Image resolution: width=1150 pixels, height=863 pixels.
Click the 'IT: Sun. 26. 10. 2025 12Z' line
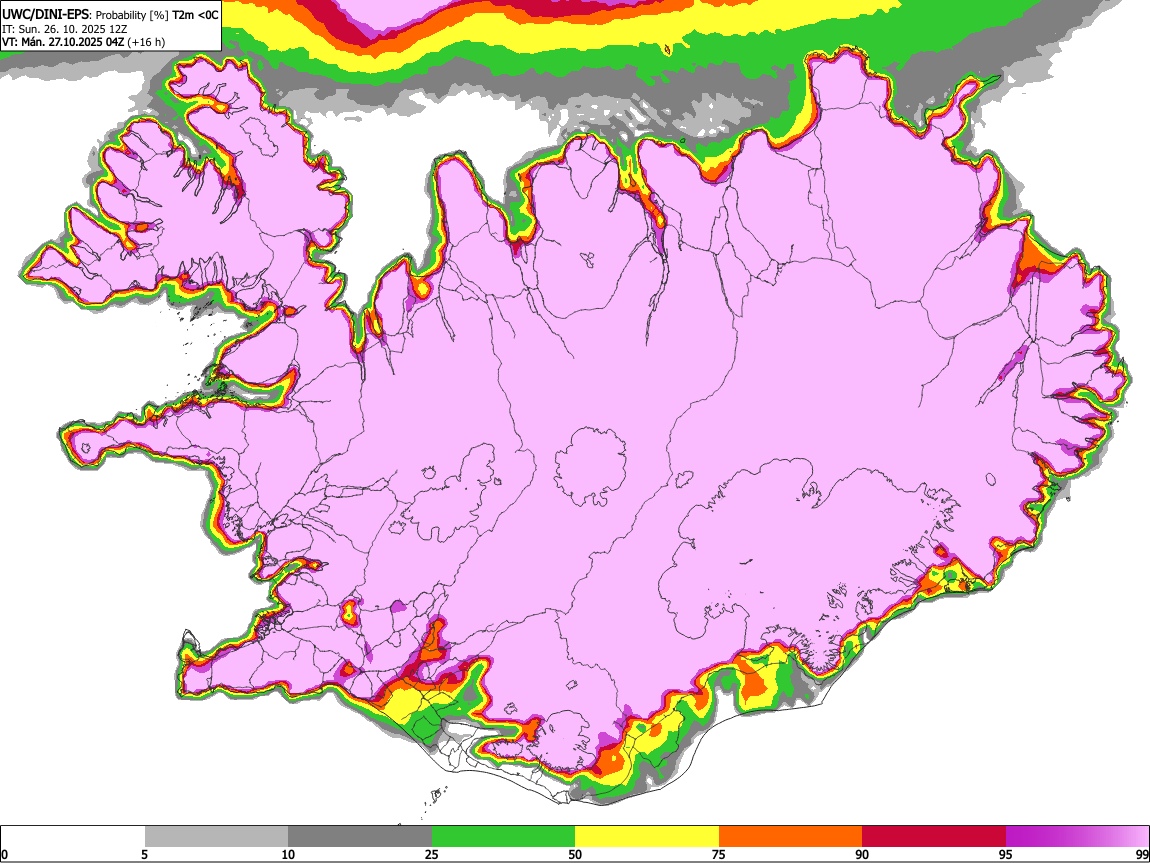point(64,29)
